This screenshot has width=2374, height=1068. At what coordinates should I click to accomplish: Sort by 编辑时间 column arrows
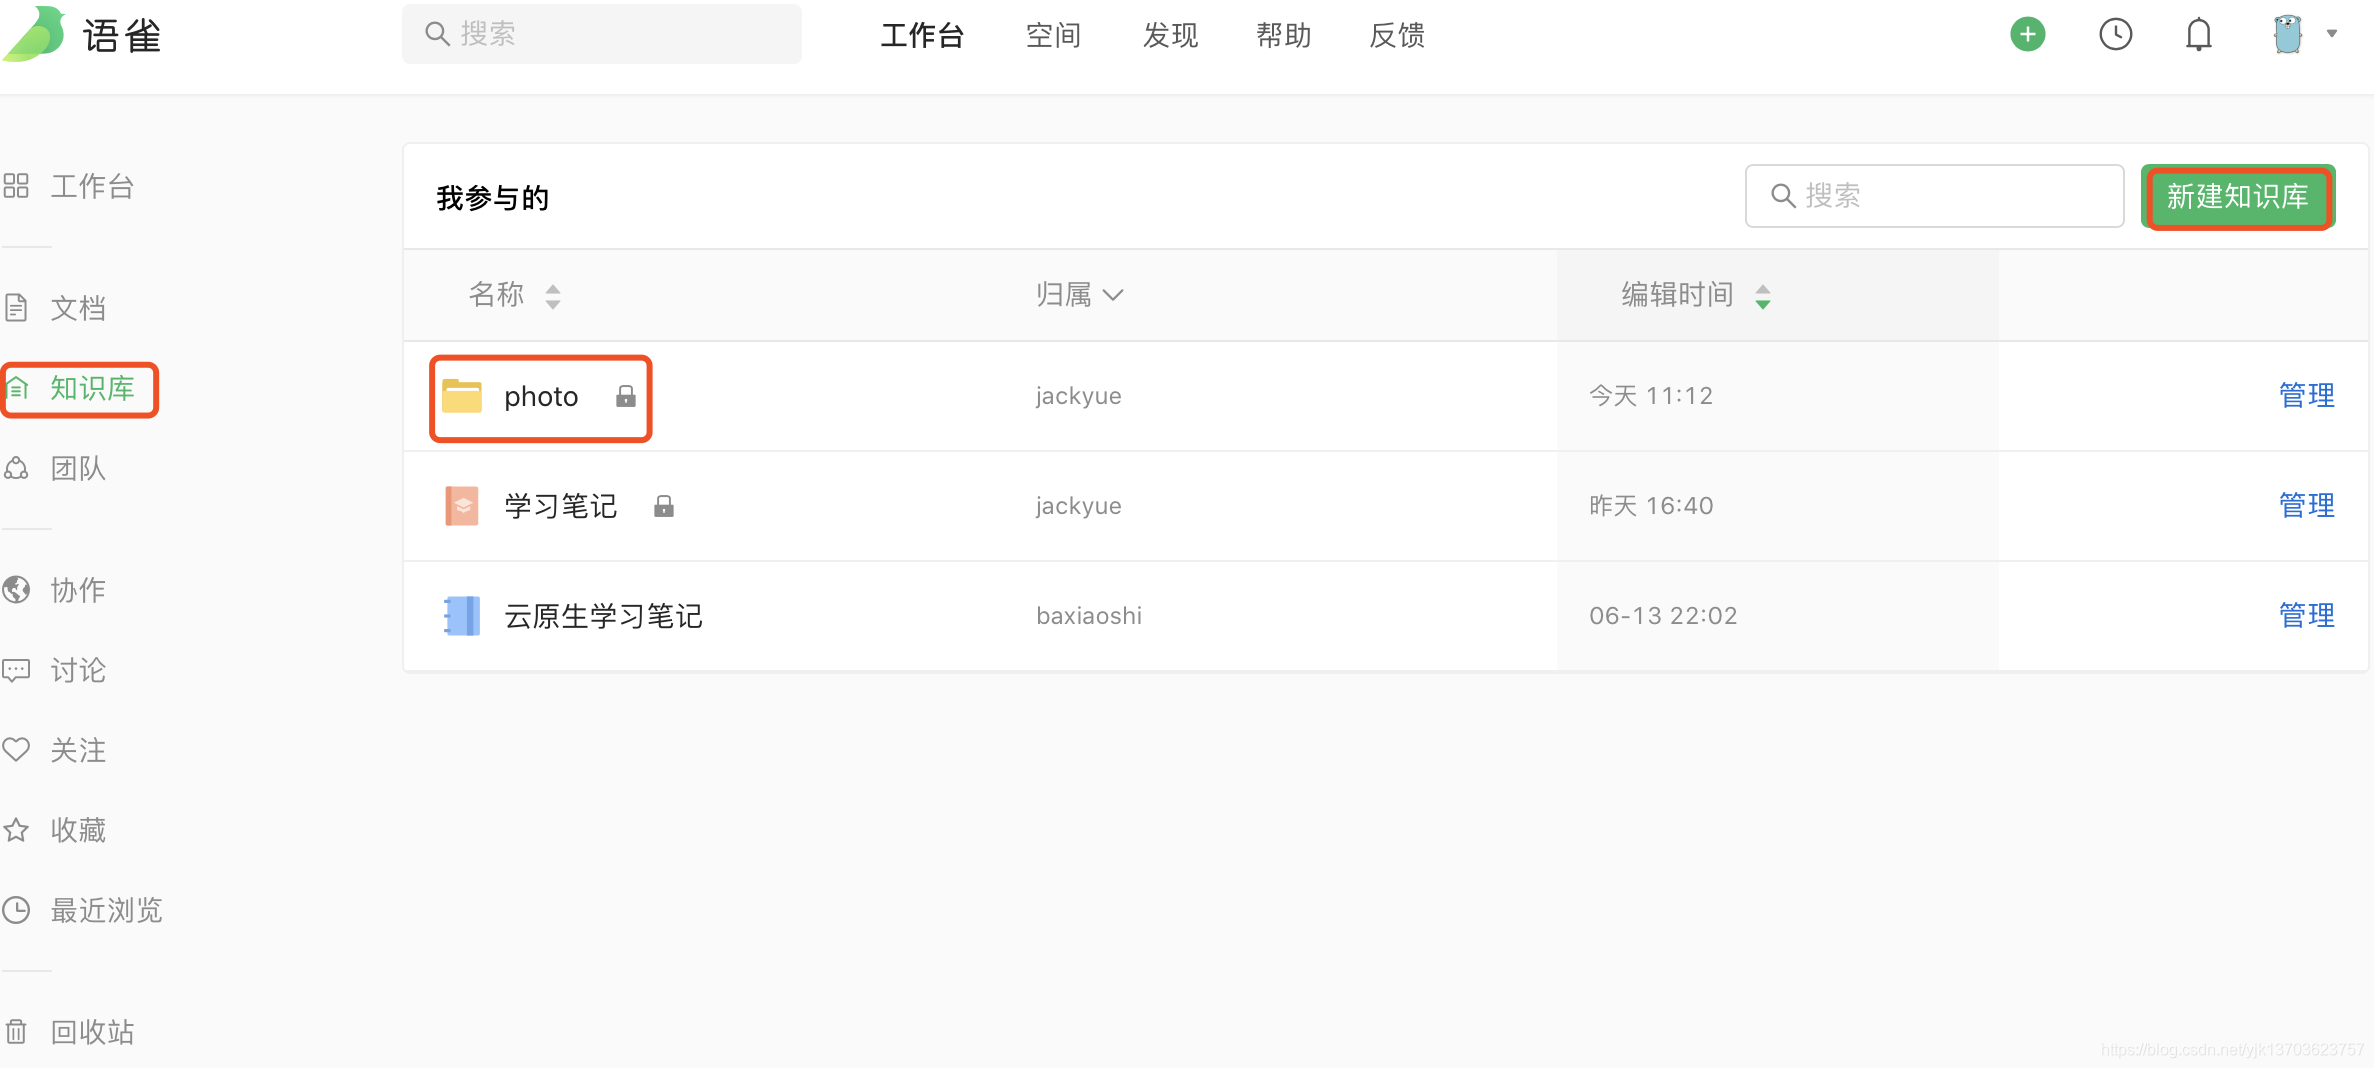click(x=1763, y=296)
